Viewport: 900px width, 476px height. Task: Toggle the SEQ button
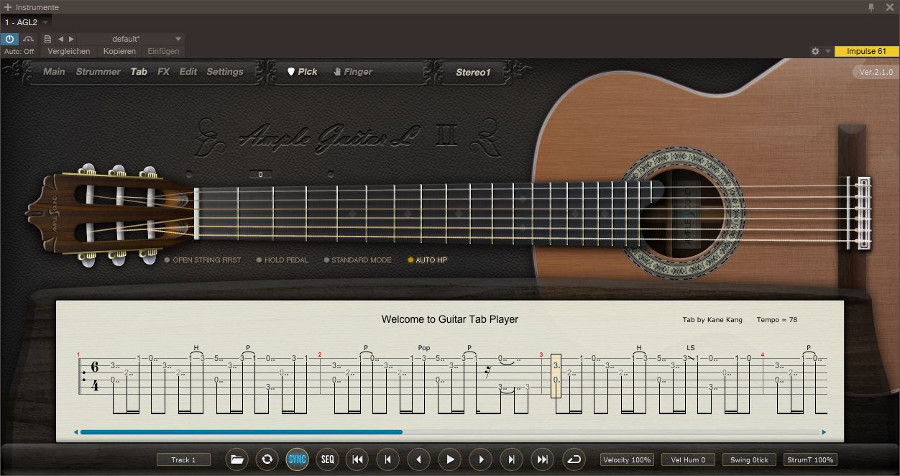pos(328,459)
